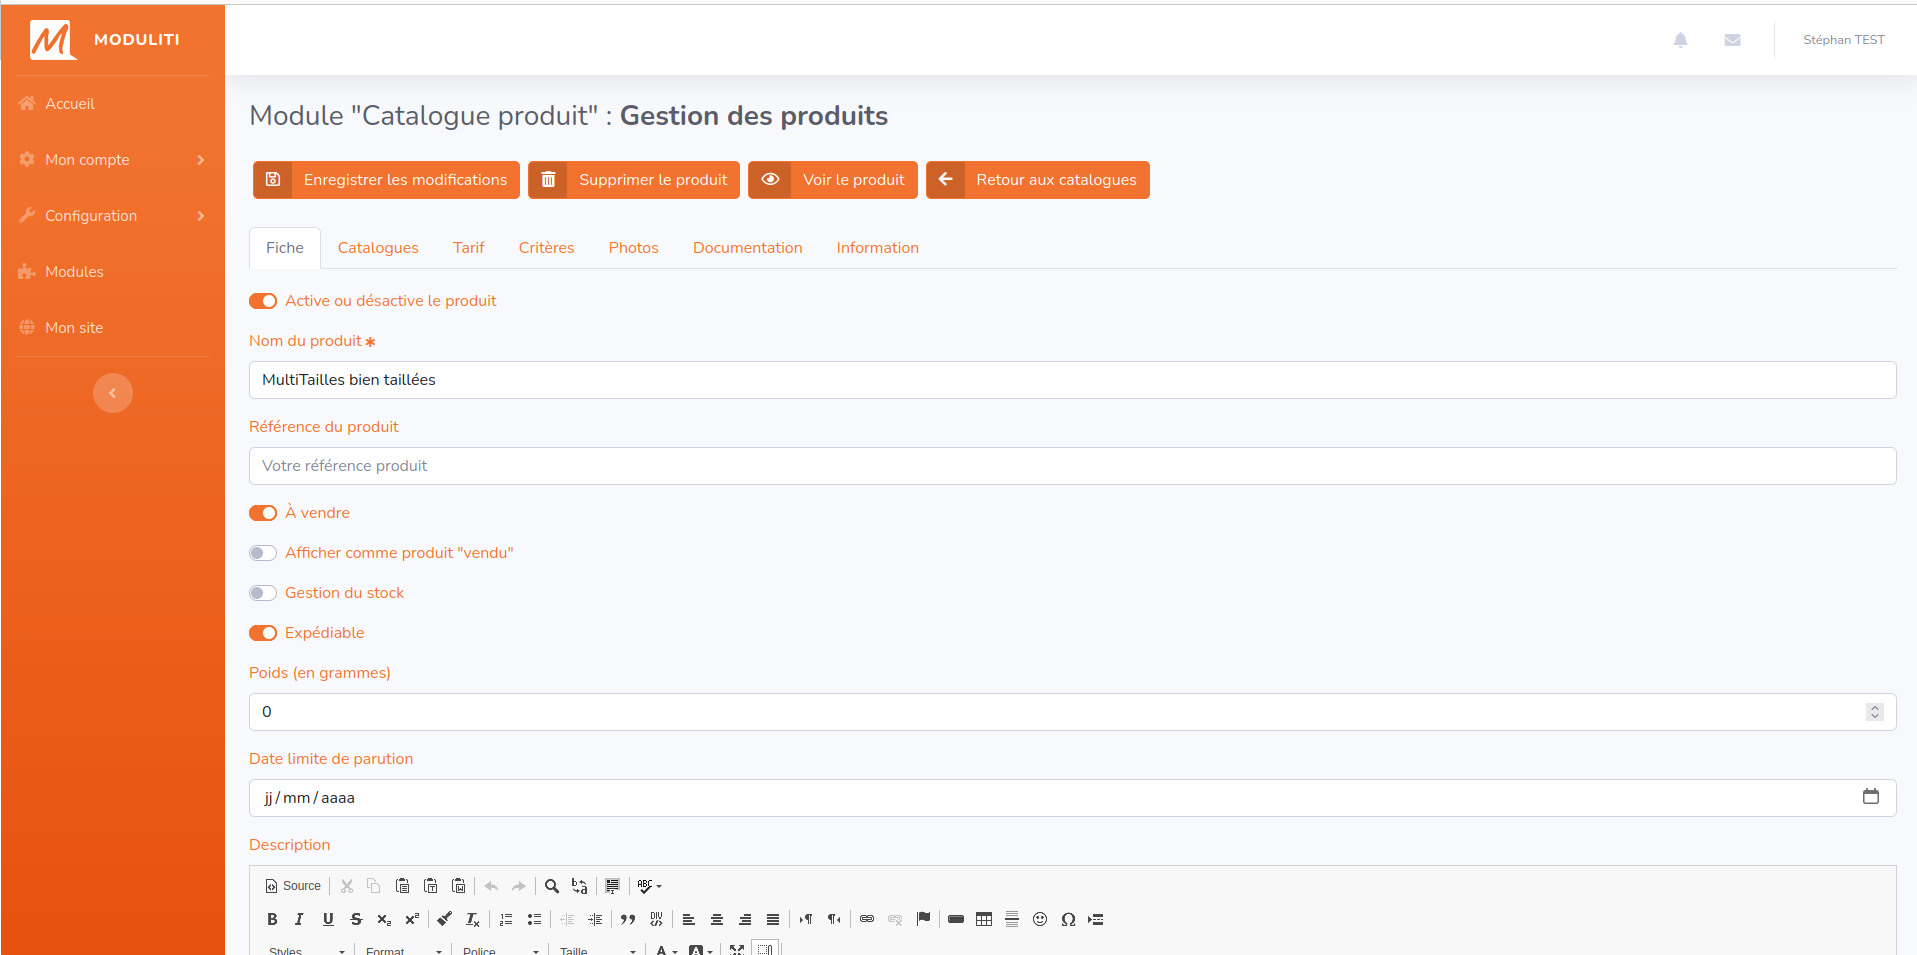This screenshot has width=1917, height=955.
Task: Align text right
Action: (745, 919)
